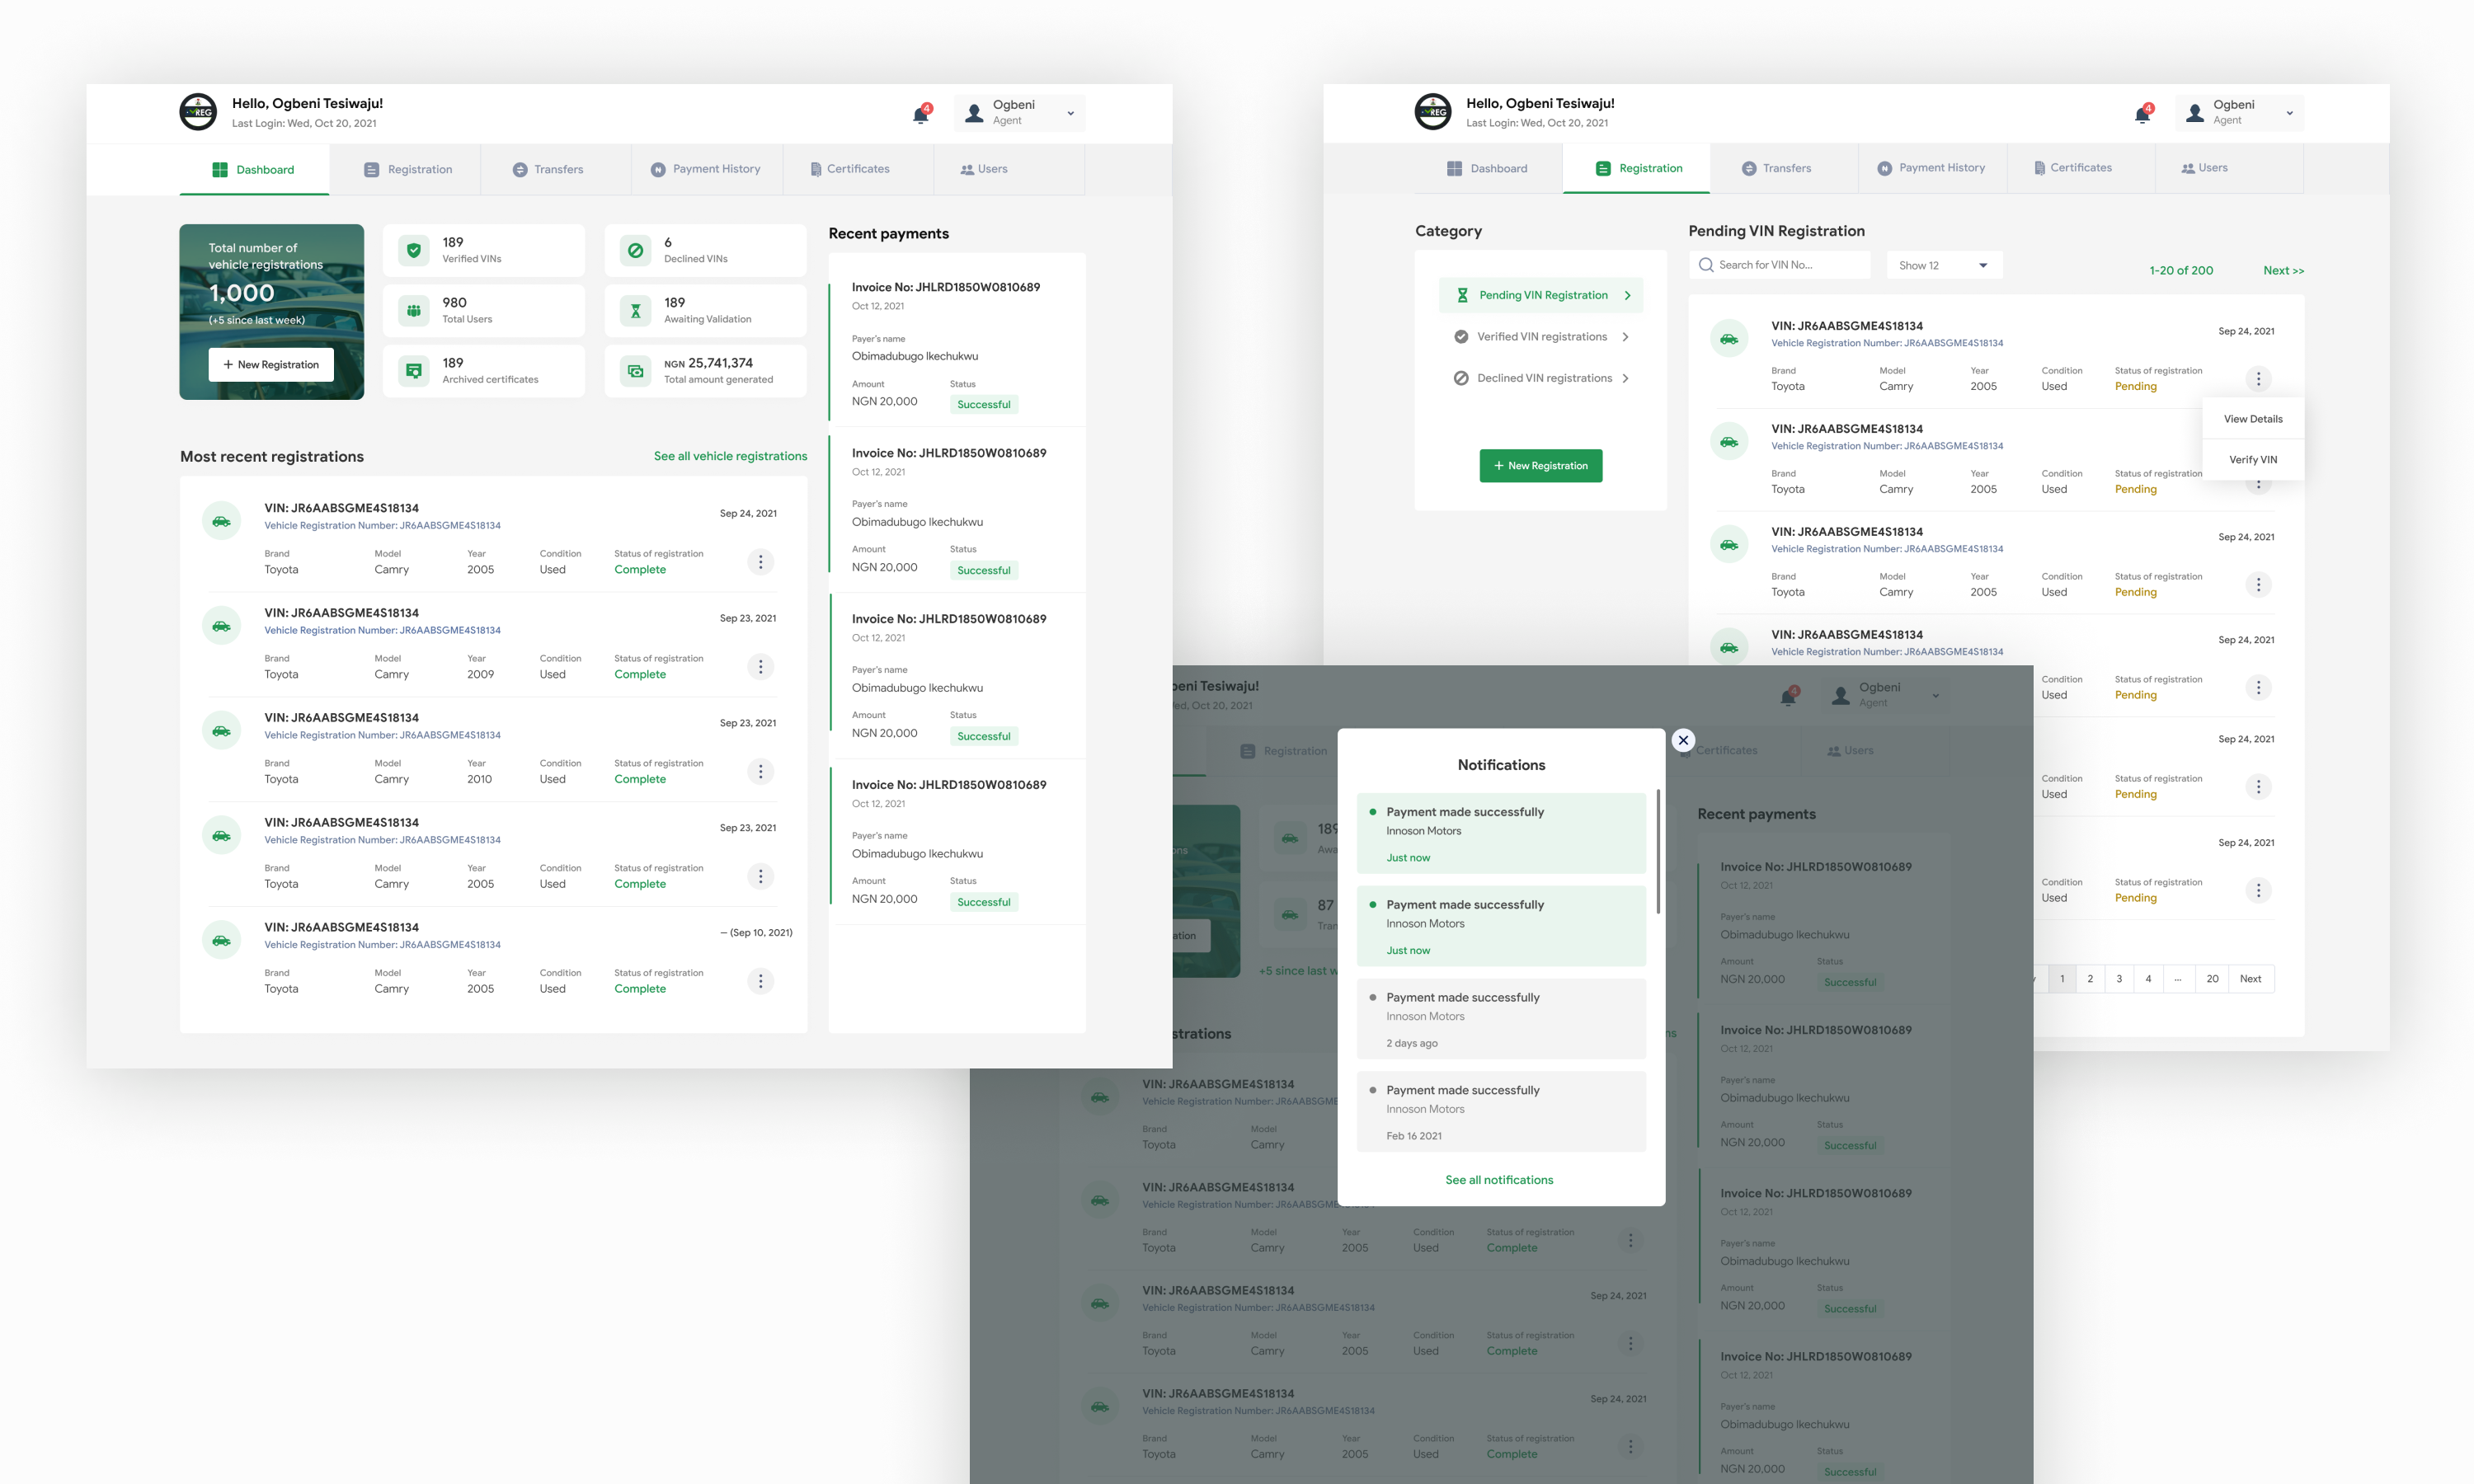2474x1484 pixels.
Task: Click car icon of first Pending VIN row
Action: click(1729, 339)
